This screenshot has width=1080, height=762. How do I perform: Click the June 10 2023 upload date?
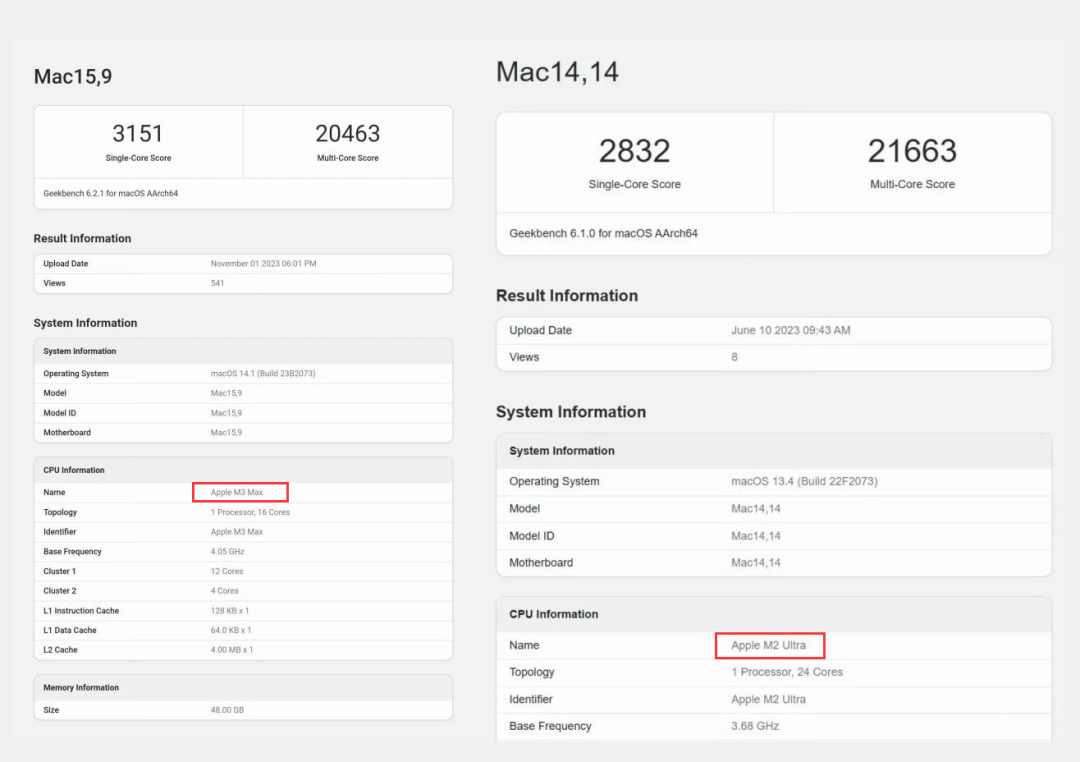coord(790,330)
